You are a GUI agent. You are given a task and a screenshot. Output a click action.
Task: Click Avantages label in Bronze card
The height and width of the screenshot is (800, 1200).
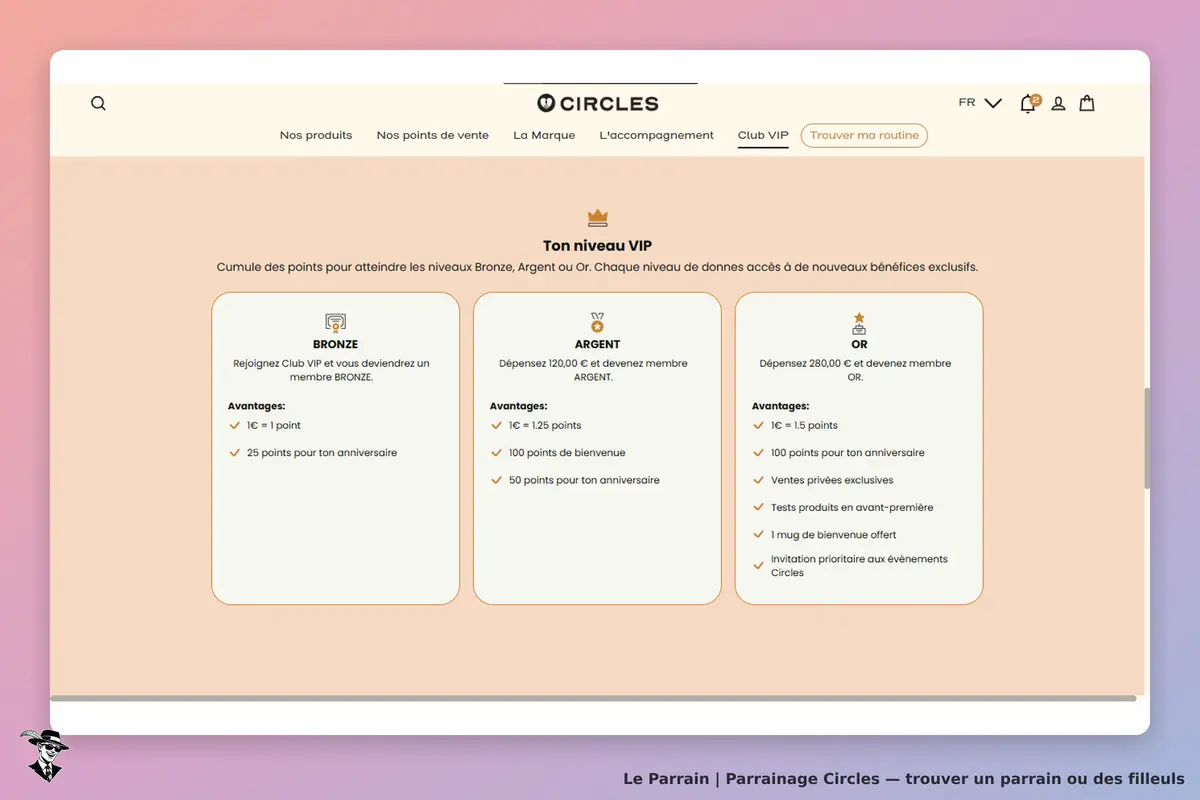257,406
